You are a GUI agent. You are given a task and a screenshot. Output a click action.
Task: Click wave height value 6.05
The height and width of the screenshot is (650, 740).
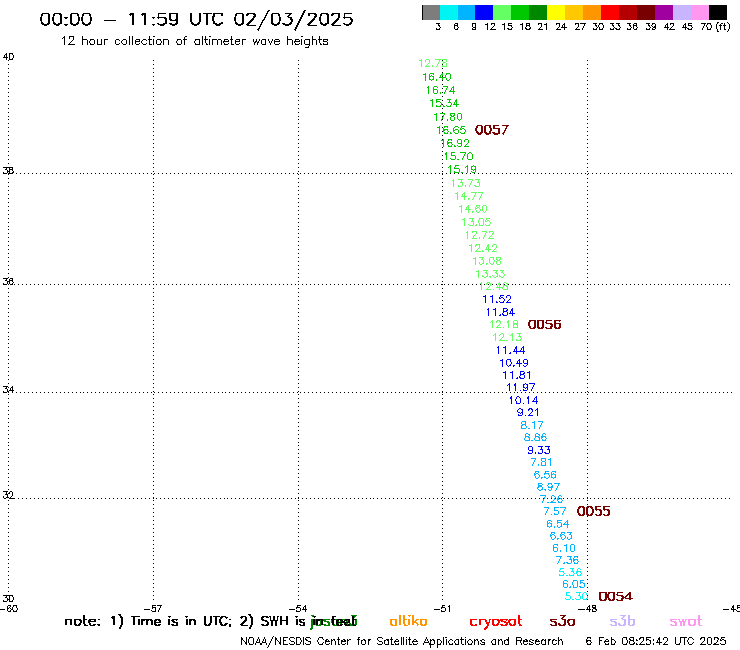(574, 584)
